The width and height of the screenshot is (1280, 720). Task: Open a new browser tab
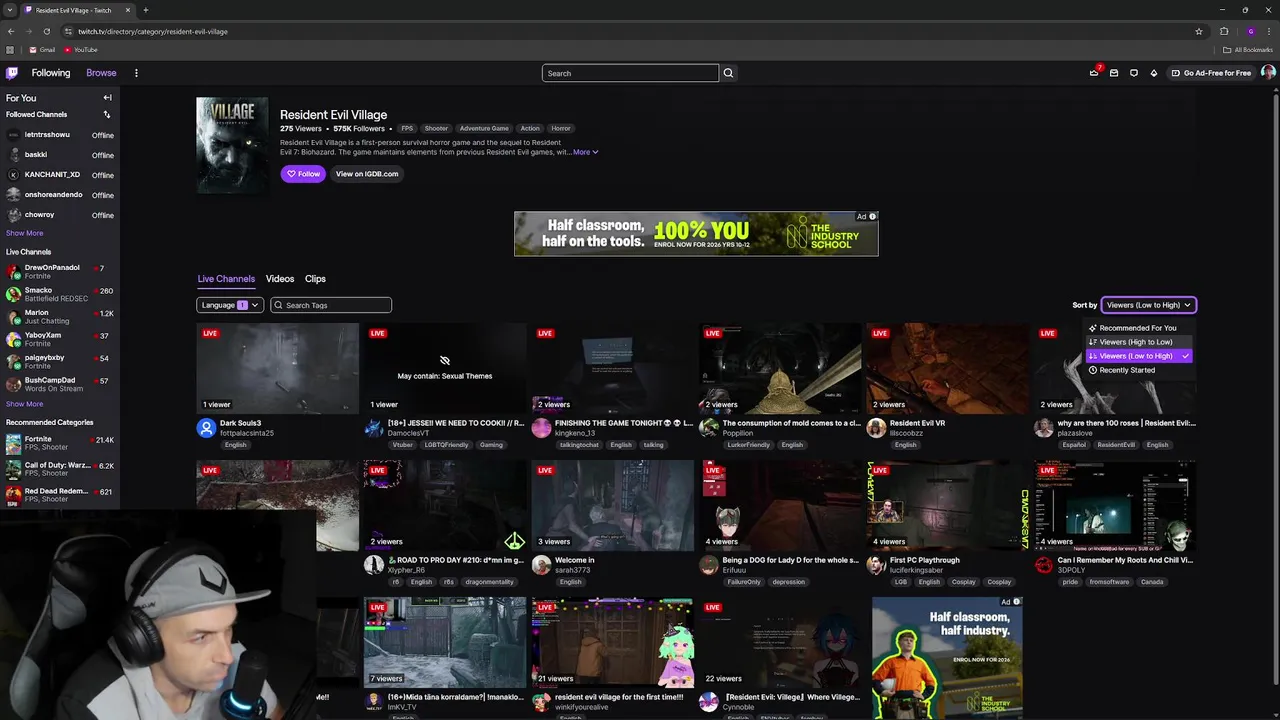pyautogui.click(x=145, y=10)
